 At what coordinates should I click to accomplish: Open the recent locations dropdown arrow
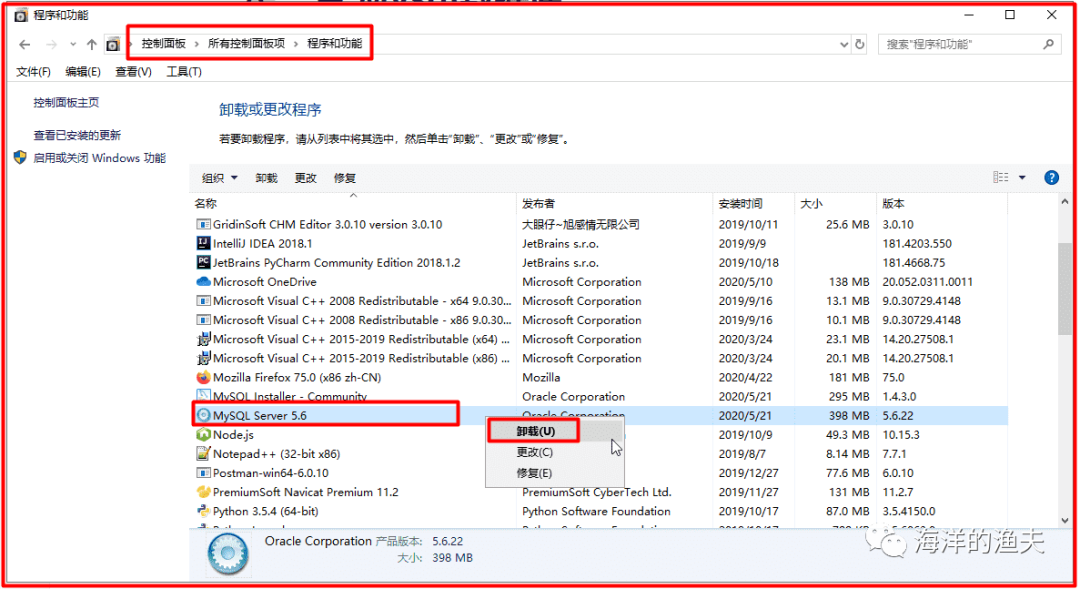coord(73,45)
